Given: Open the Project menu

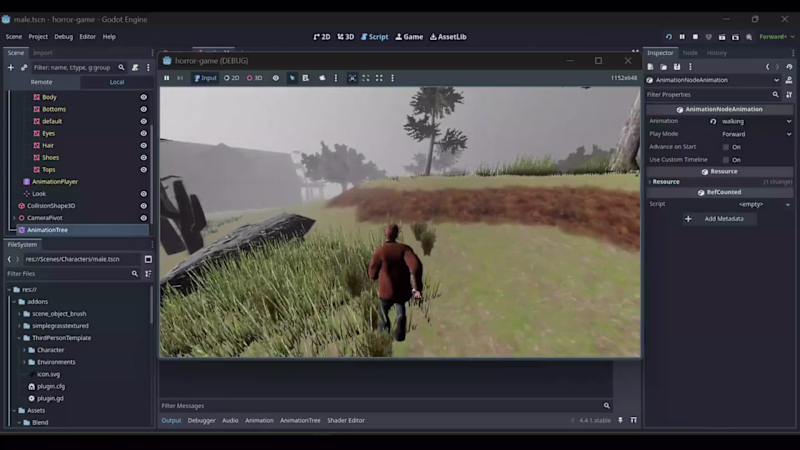Looking at the screenshot, I should tap(38, 37).
